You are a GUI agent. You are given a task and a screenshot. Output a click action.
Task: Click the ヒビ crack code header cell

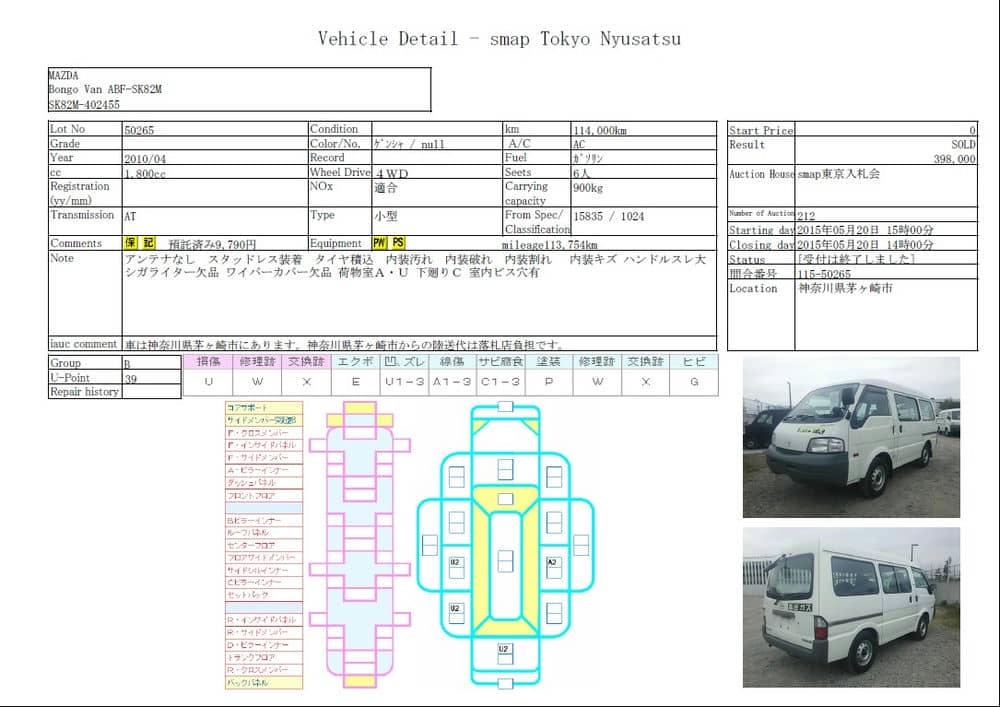[694, 362]
